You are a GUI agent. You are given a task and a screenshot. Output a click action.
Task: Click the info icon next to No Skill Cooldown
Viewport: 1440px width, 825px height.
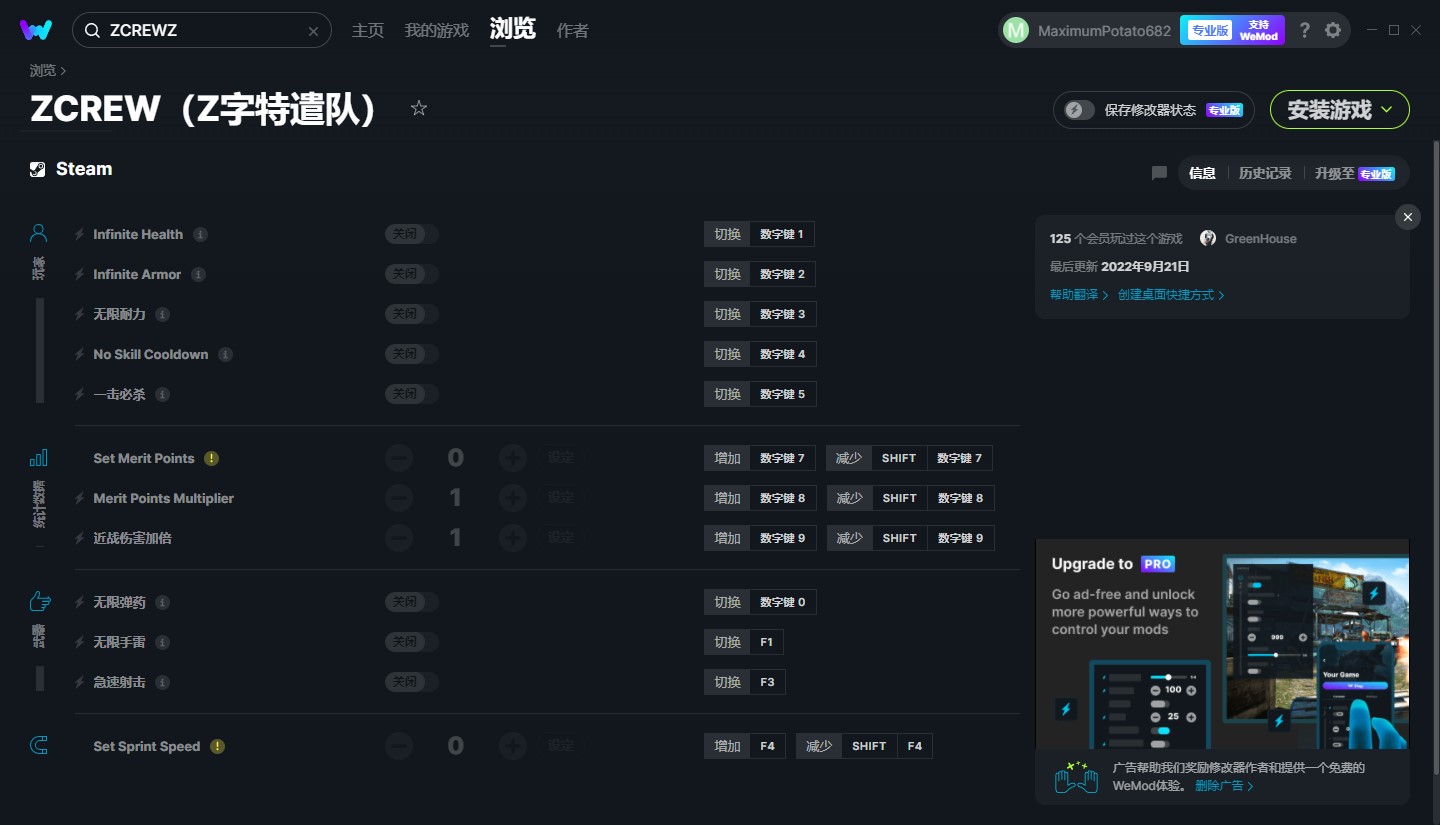(226, 354)
